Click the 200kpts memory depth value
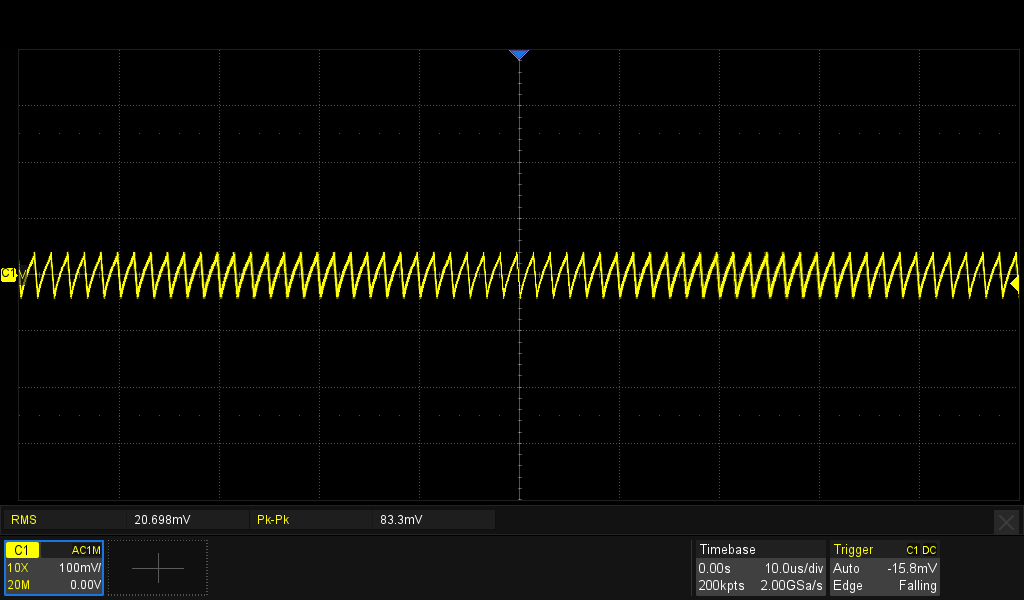Viewport: 1024px width, 600px height. coord(721,585)
